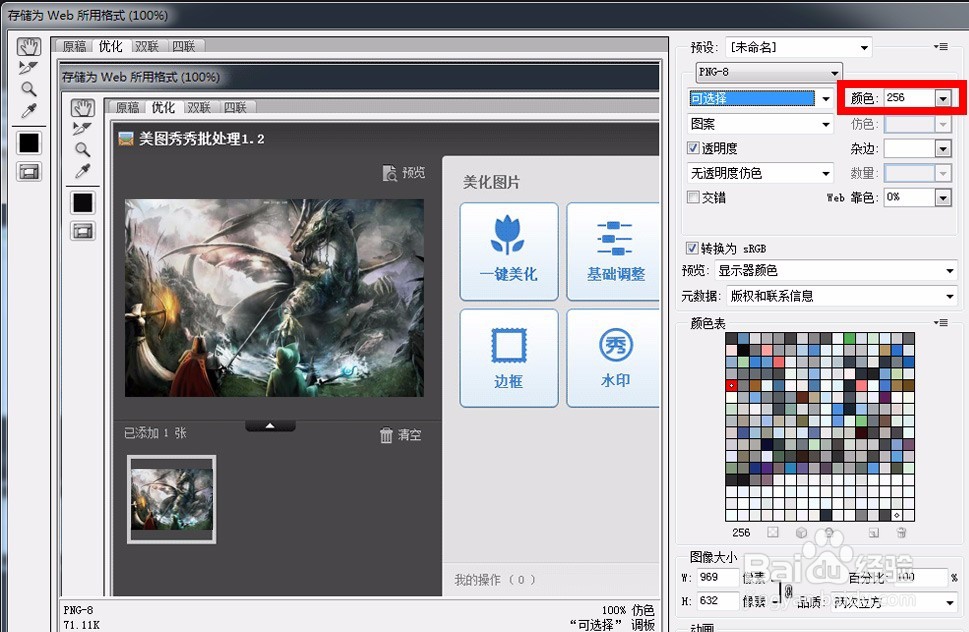The height and width of the screenshot is (632, 969).
Task: Select the bright green swatch in color table
Action: coord(849,339)
